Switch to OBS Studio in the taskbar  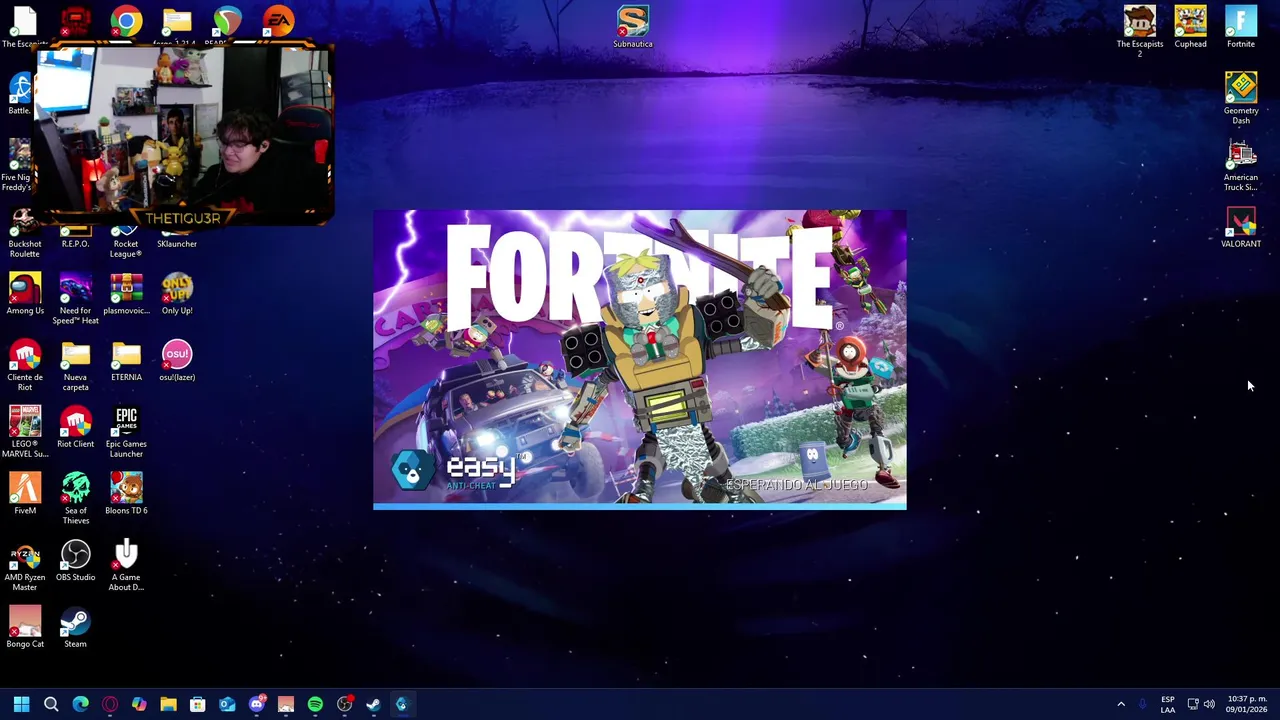pyautogui.click(x=344, y=704)
